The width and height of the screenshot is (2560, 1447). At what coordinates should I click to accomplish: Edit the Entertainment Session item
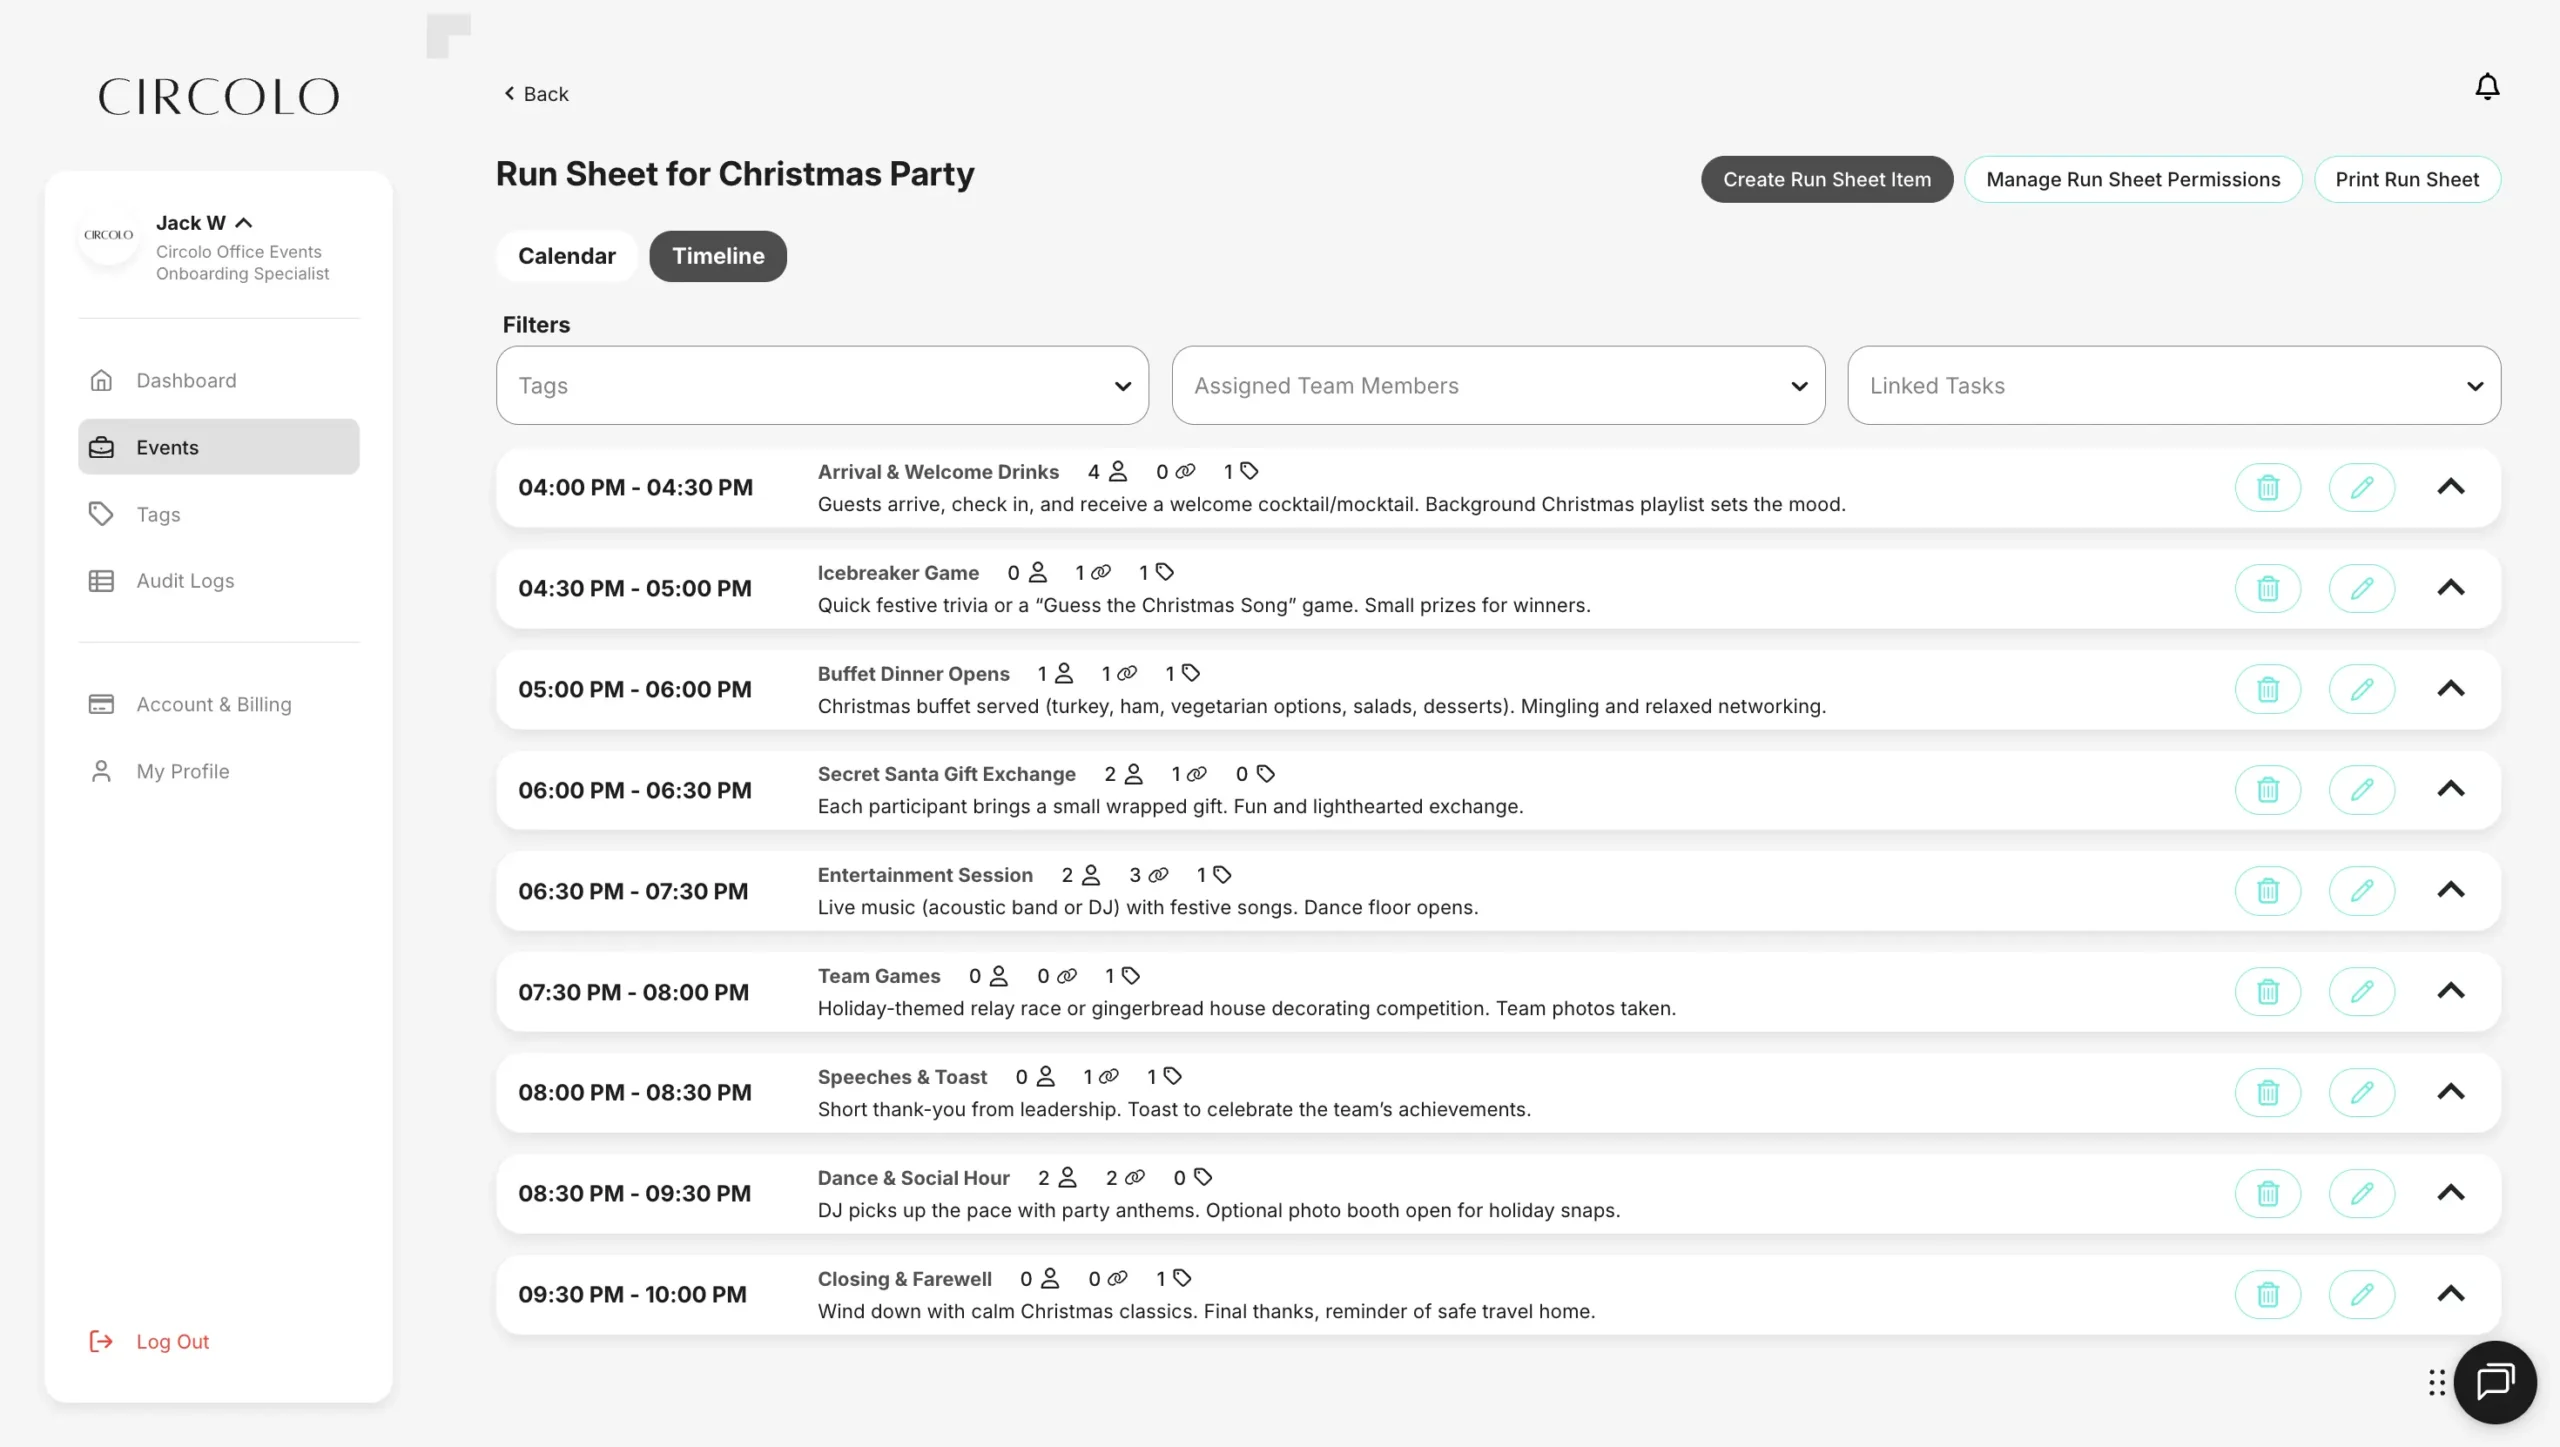click(x=2361, y=891)
